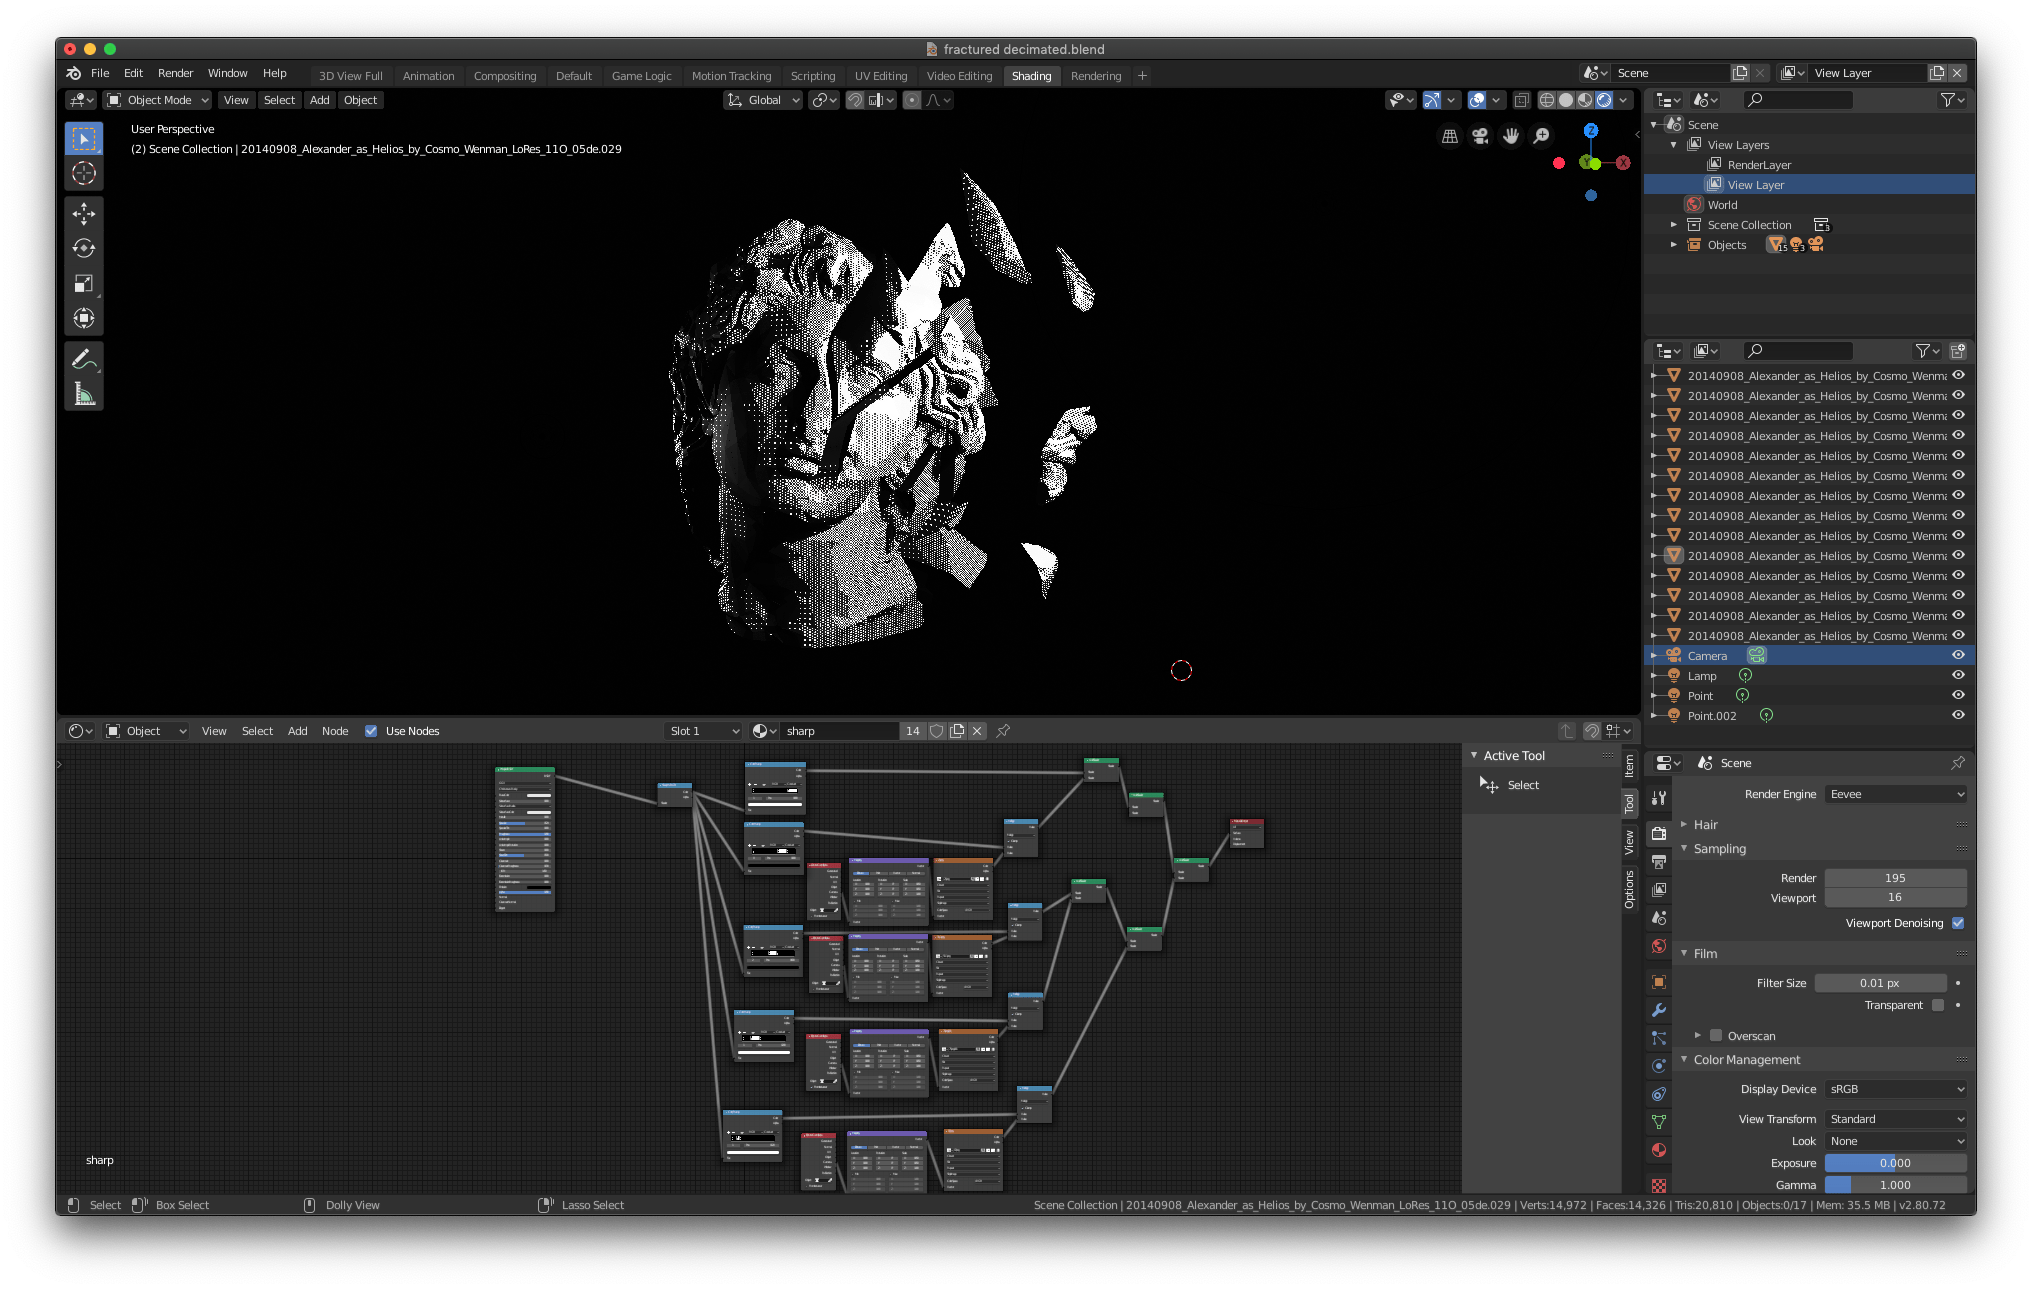Expand the Color Management section
The height and width of the screenshot is (1289, 2032).
coord(1687,1059)
